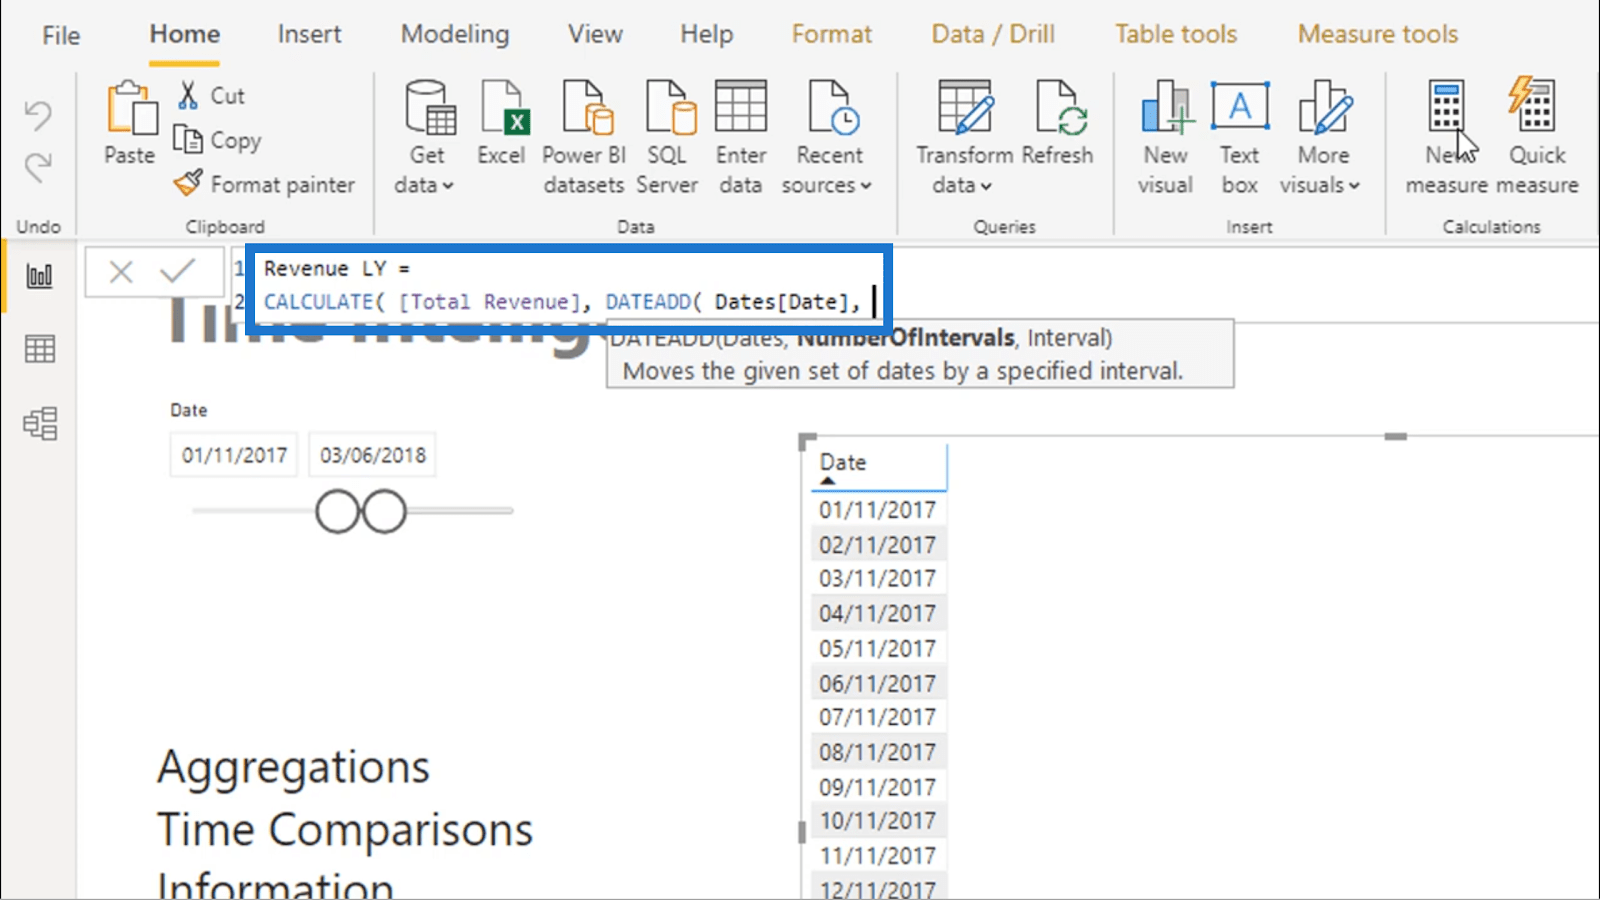Select the 03/11/2017 row in table
1600x900 pixels.
(x=877, y=579)
